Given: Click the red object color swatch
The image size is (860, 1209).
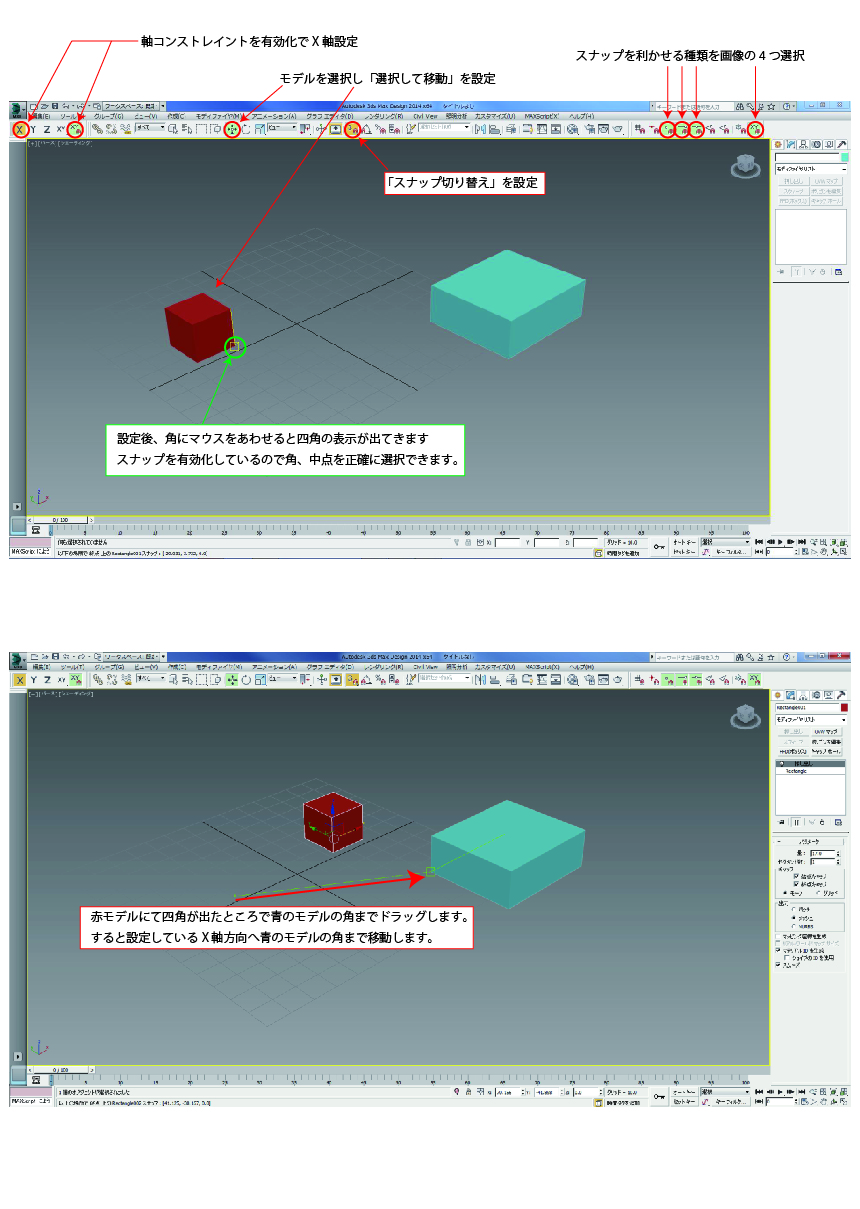Looking at the screenshot, I should (x=844, y=707).
